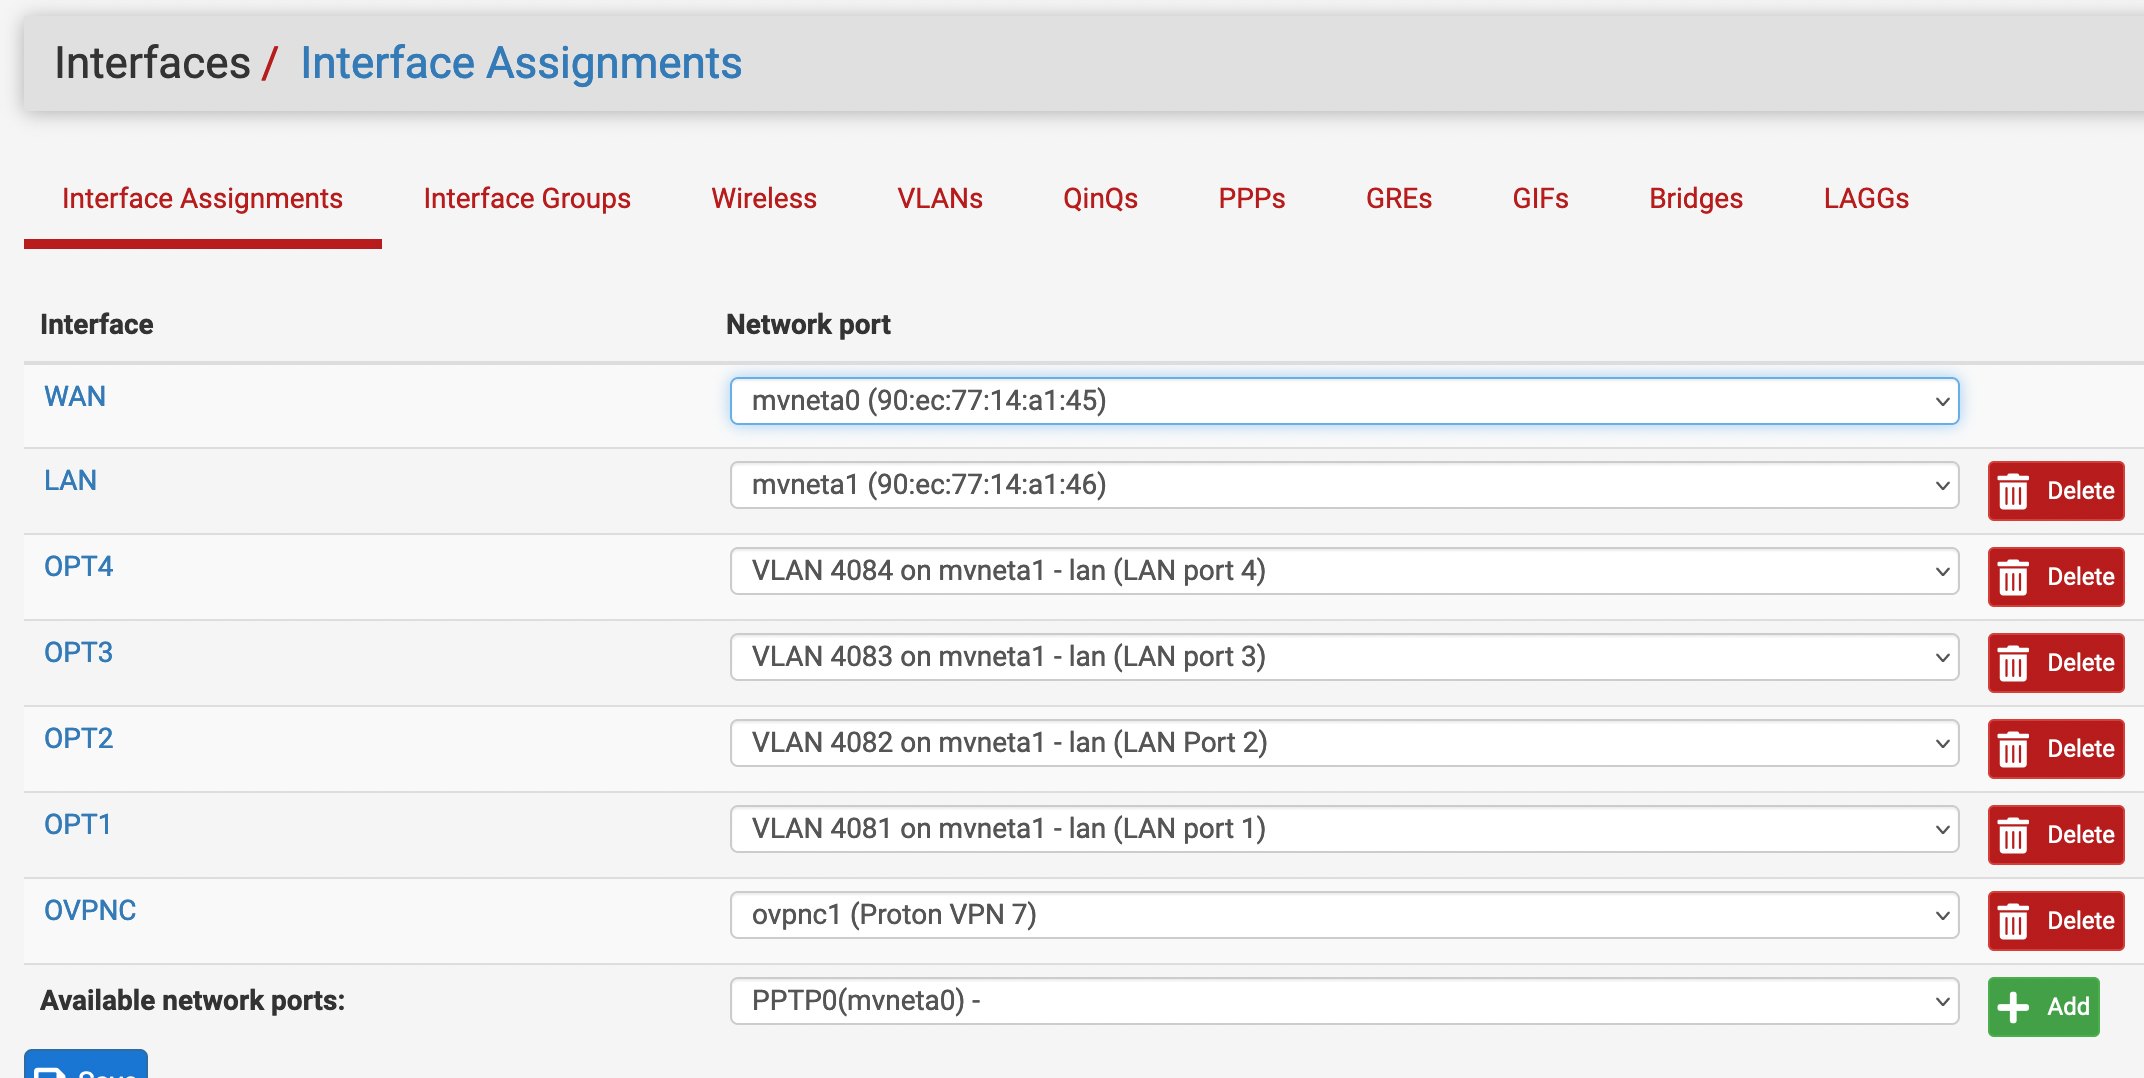Click the trash icon for OPT2

(2013, 750)
